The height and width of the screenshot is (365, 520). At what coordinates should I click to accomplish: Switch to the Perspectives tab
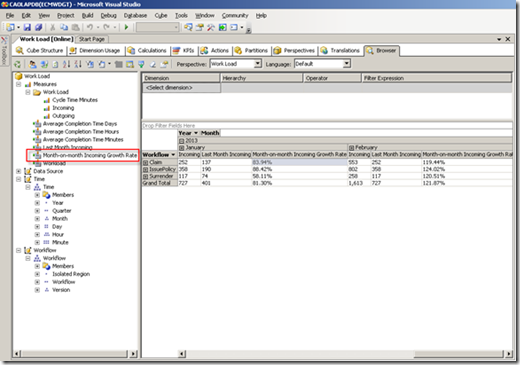click(295, 51)
